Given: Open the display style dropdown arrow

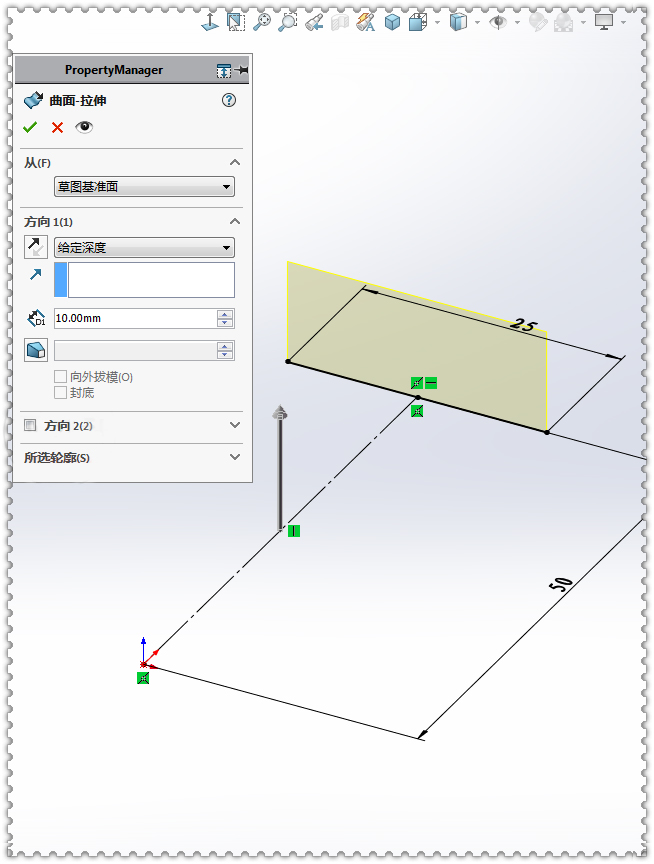Looking at the screenshot, I should coord(477,23).
